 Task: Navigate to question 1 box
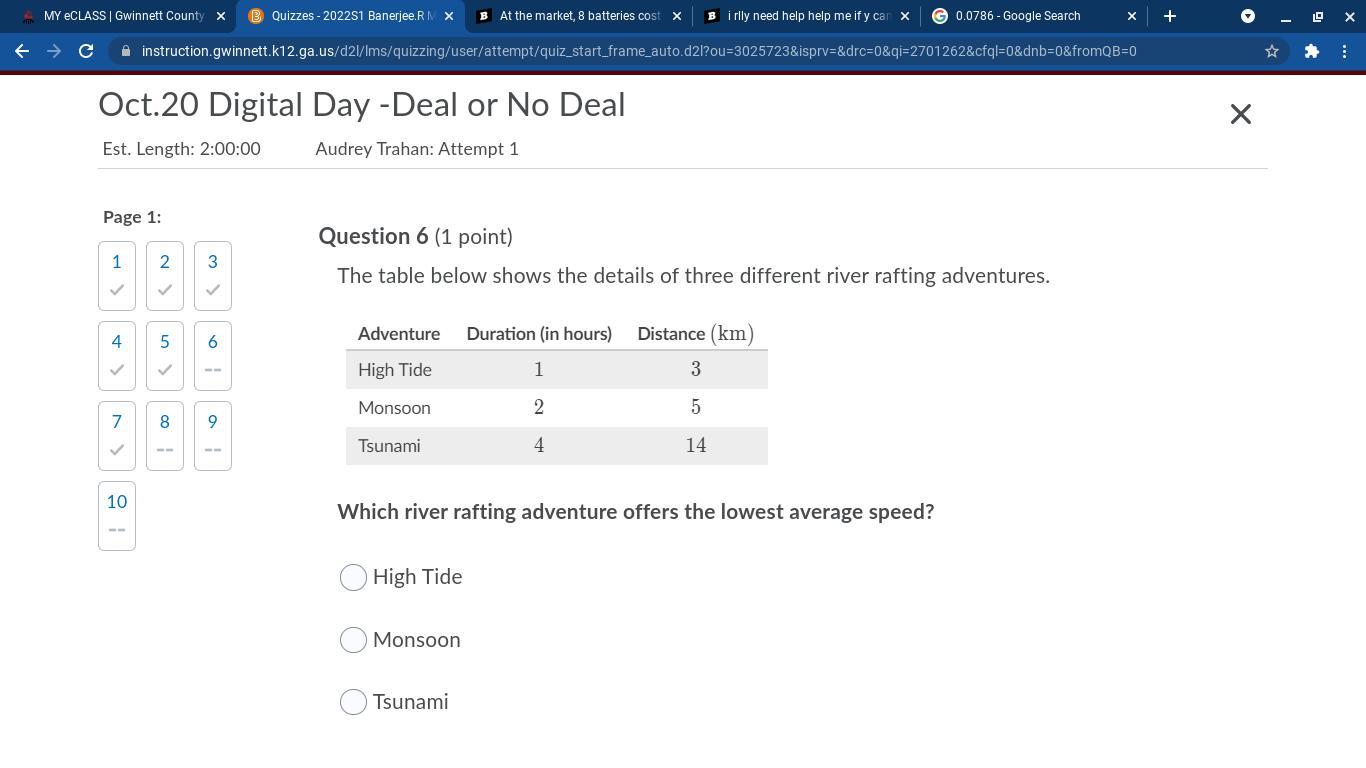point(117,275)
